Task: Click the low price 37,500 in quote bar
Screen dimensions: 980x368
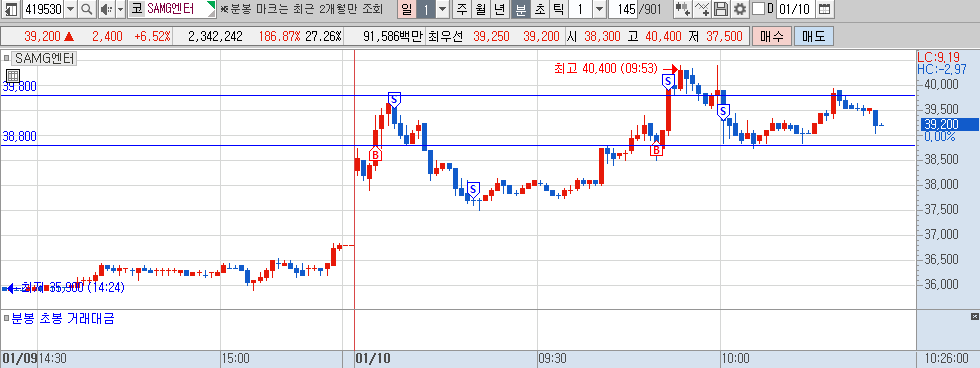Action: click(724, 37)
